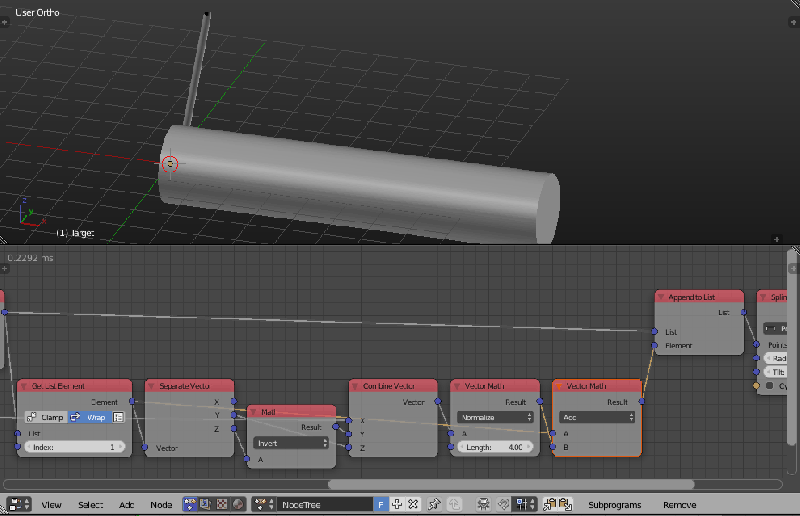Select Clamp mode in Get List Element node

point(46,417)
